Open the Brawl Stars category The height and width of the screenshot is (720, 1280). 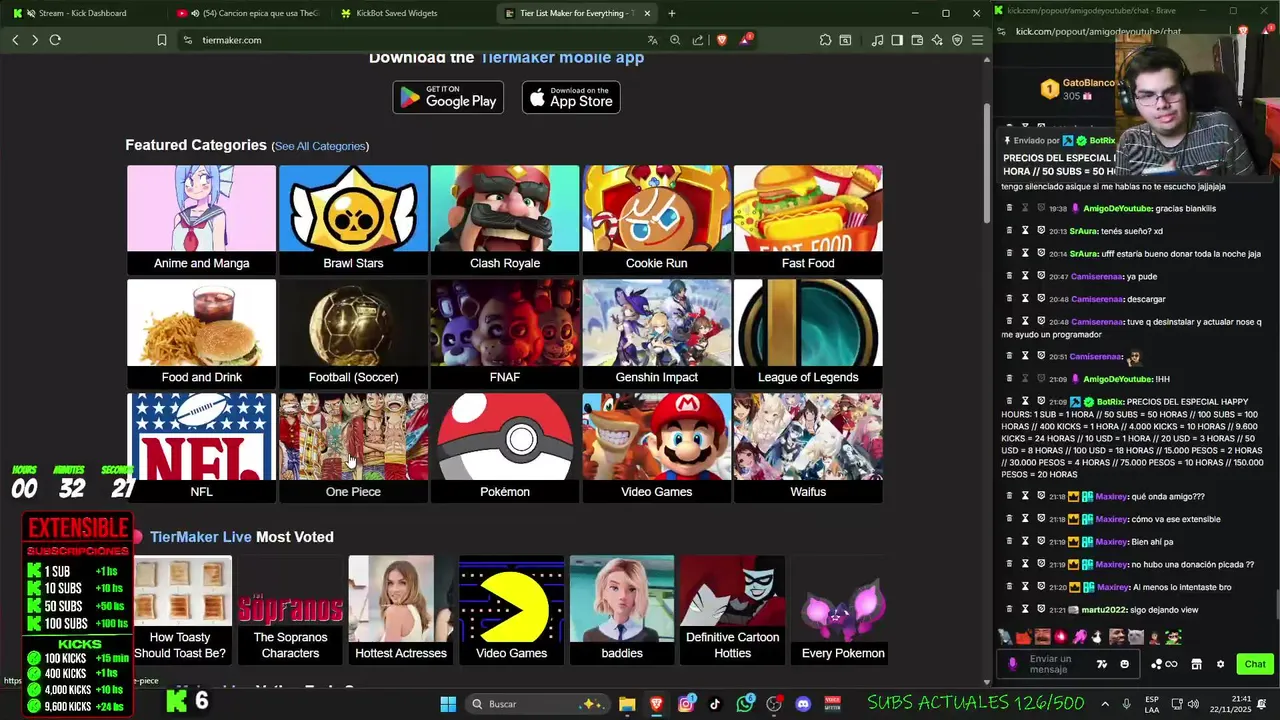[353, 220]
